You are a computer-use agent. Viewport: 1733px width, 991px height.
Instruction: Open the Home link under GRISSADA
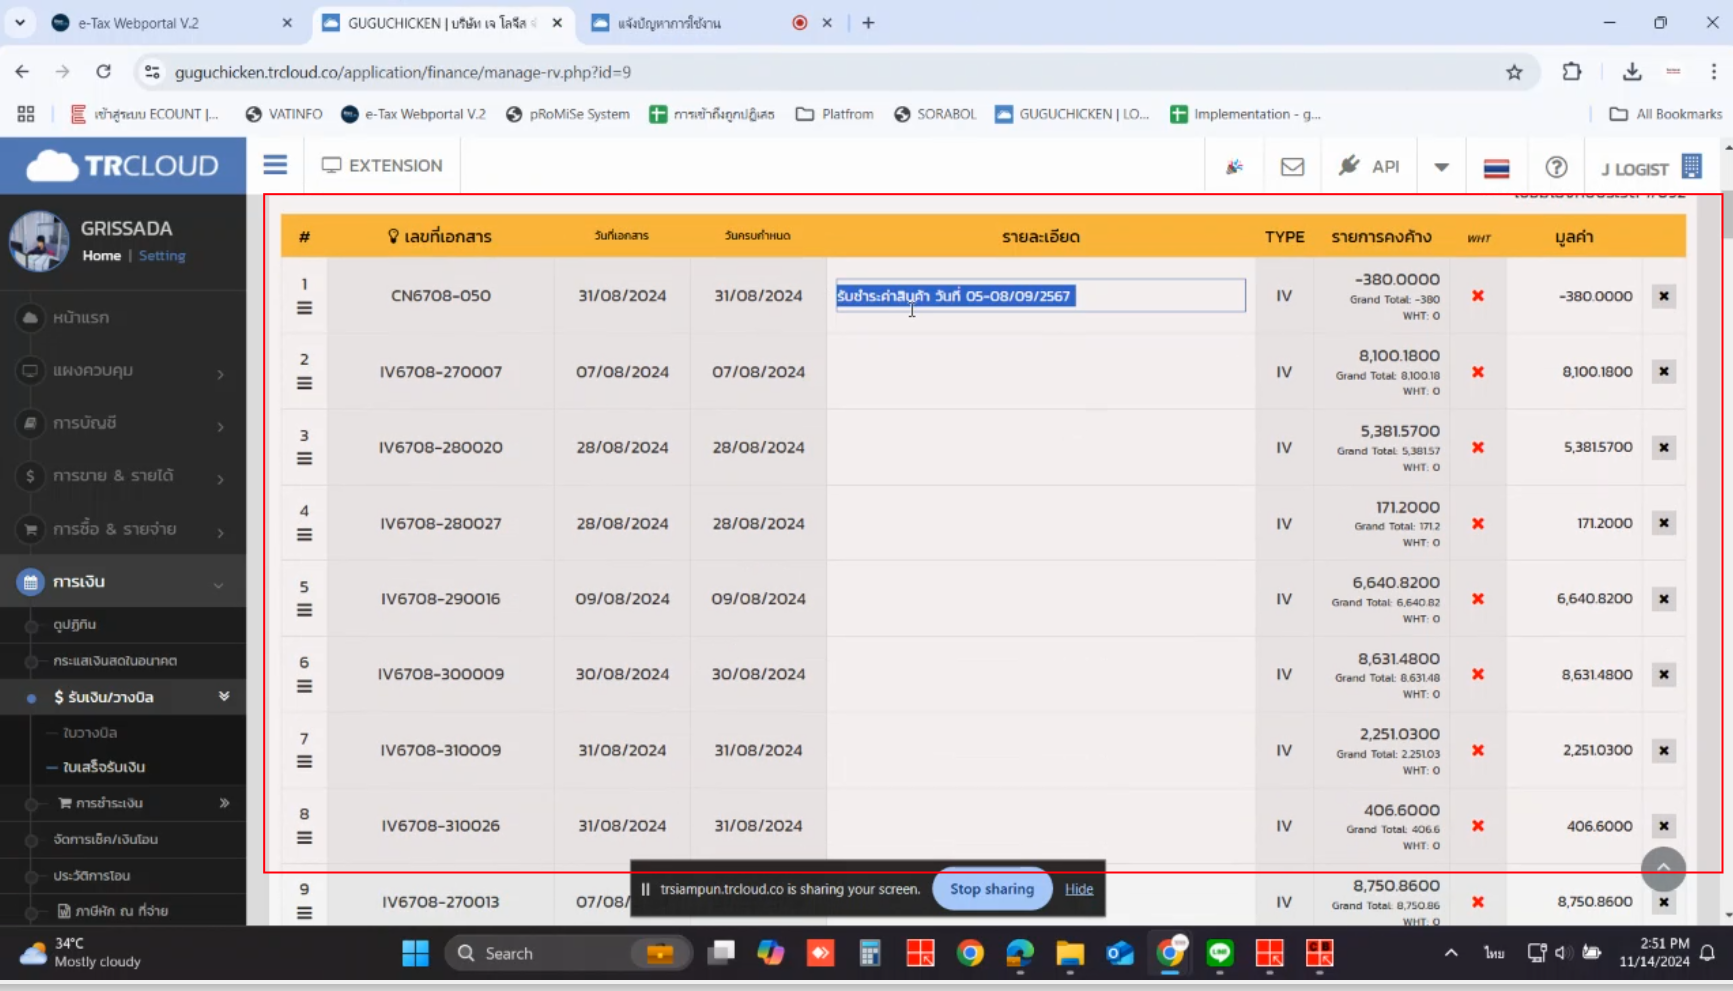click(101, 256)
